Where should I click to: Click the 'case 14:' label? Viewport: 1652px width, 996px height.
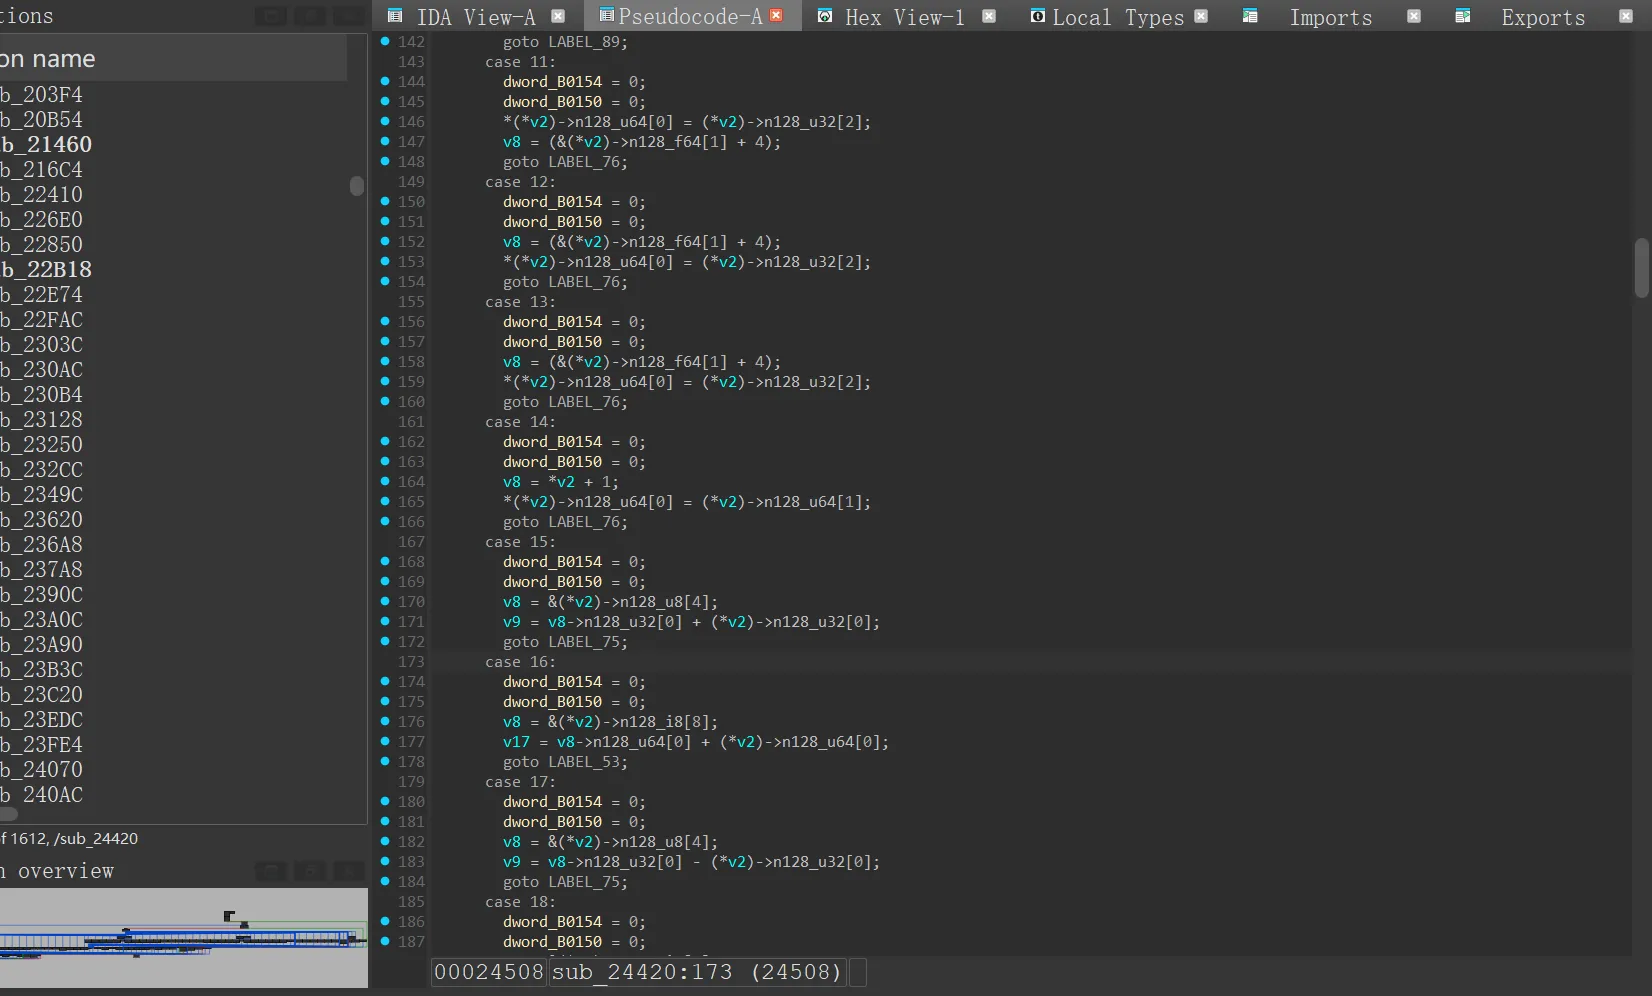pyautogui.click(x=520, y=422)
